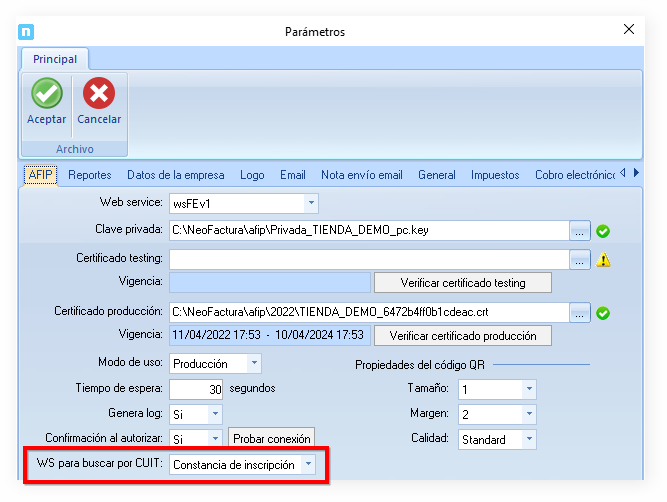Screen dimensions: 667x502
Task: Expand the Genera log dropdown
Action: [215, 414]
